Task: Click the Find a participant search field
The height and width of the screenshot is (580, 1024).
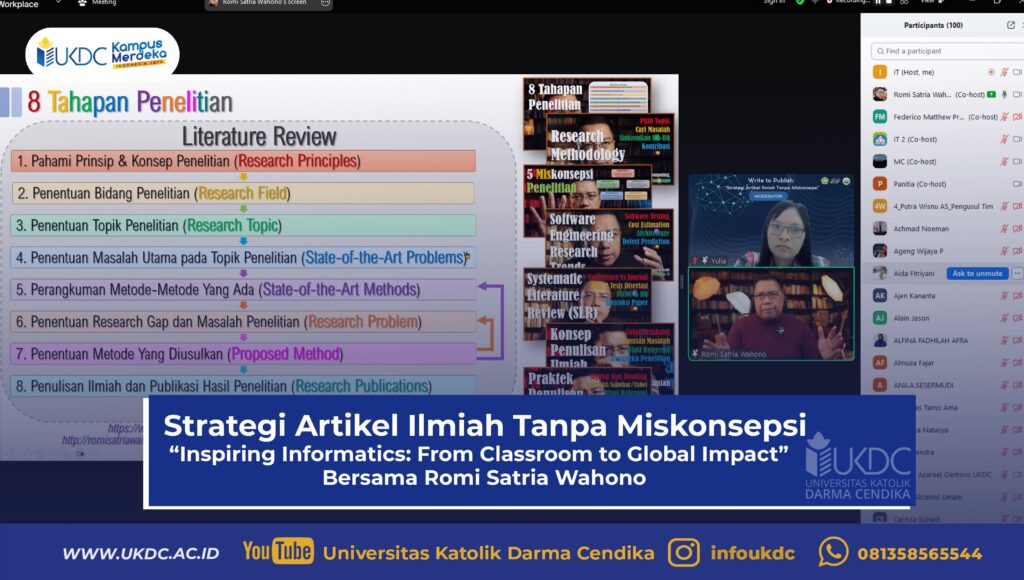Action: click(947, 51)
